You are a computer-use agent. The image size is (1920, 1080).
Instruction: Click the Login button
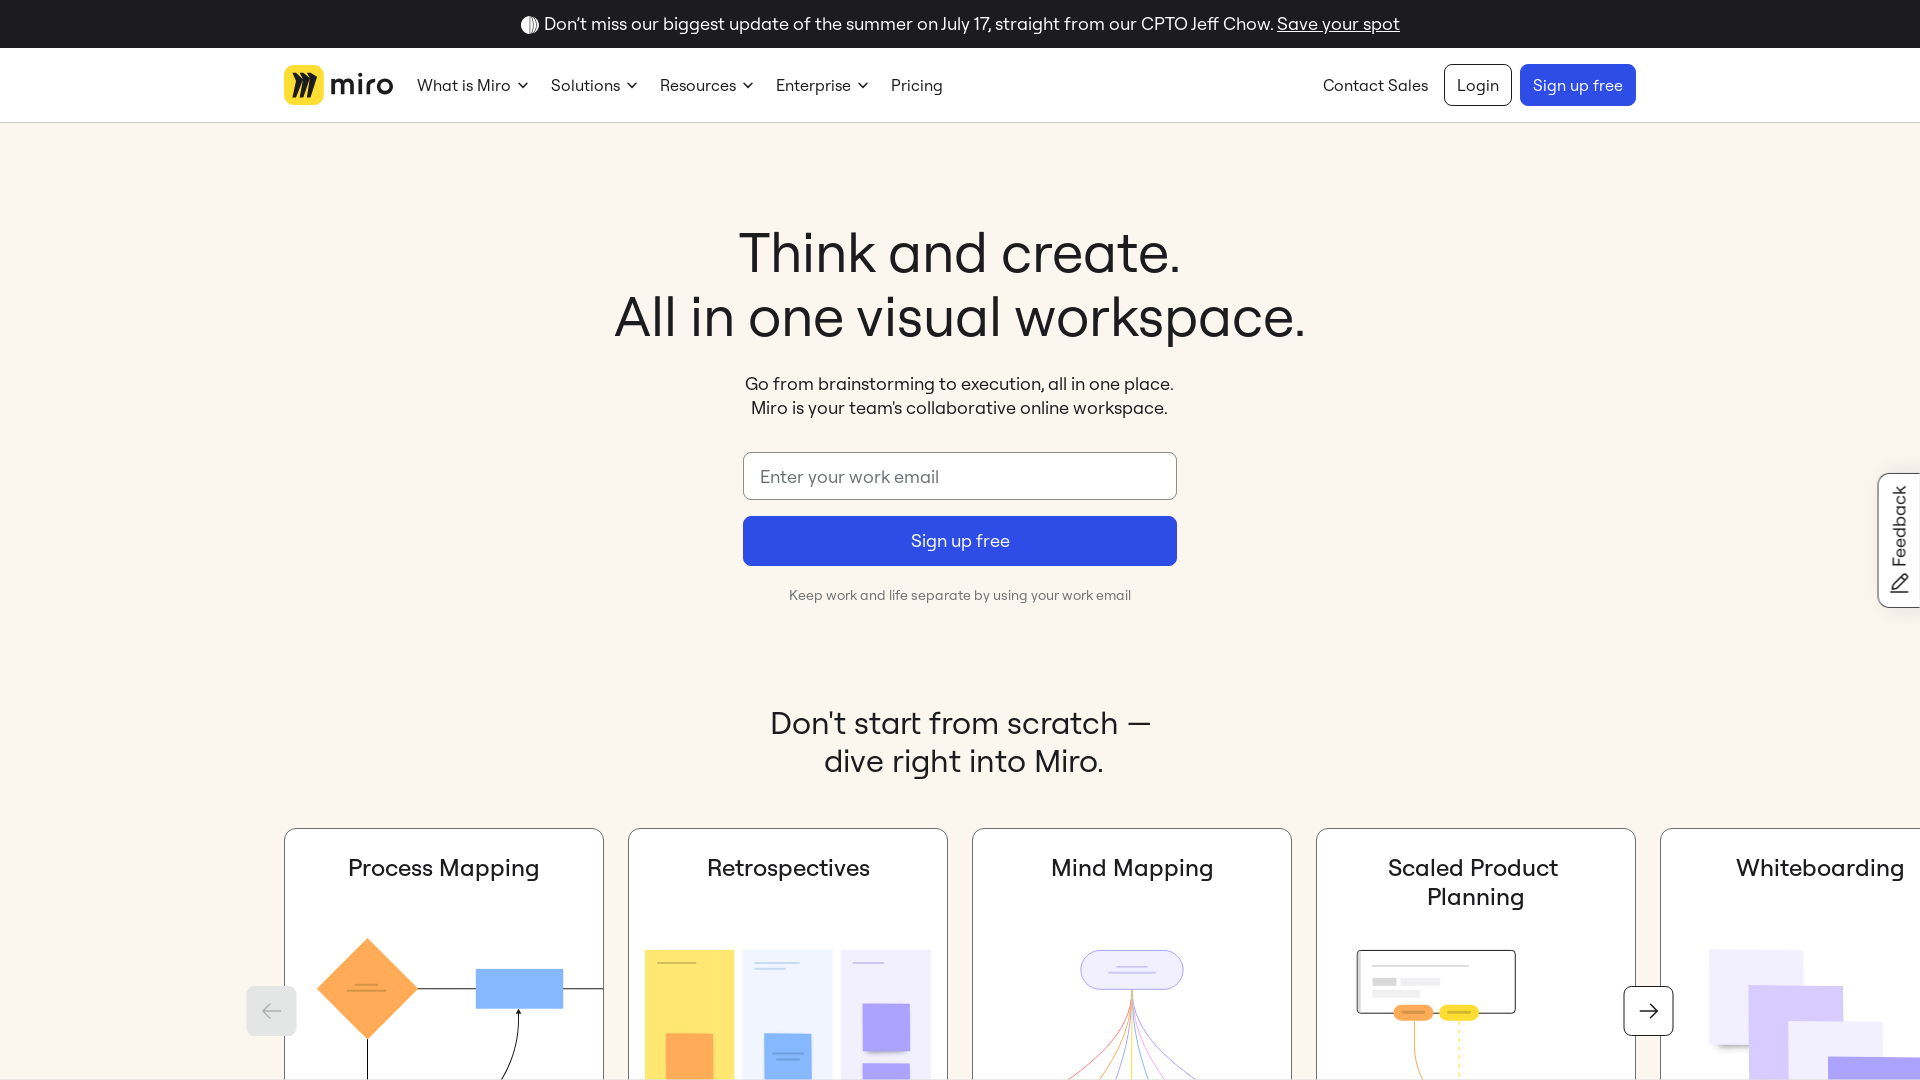pyautogui.click(x=1477, y=85)
